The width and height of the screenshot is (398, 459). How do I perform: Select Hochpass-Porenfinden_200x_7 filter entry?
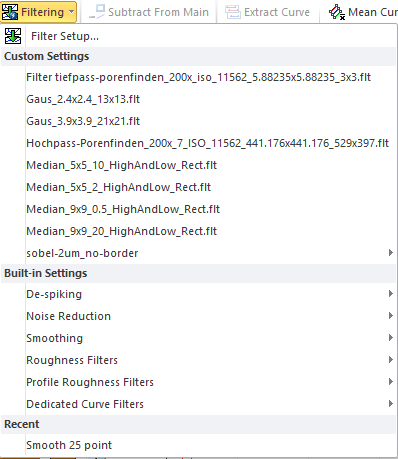(198, 143)
